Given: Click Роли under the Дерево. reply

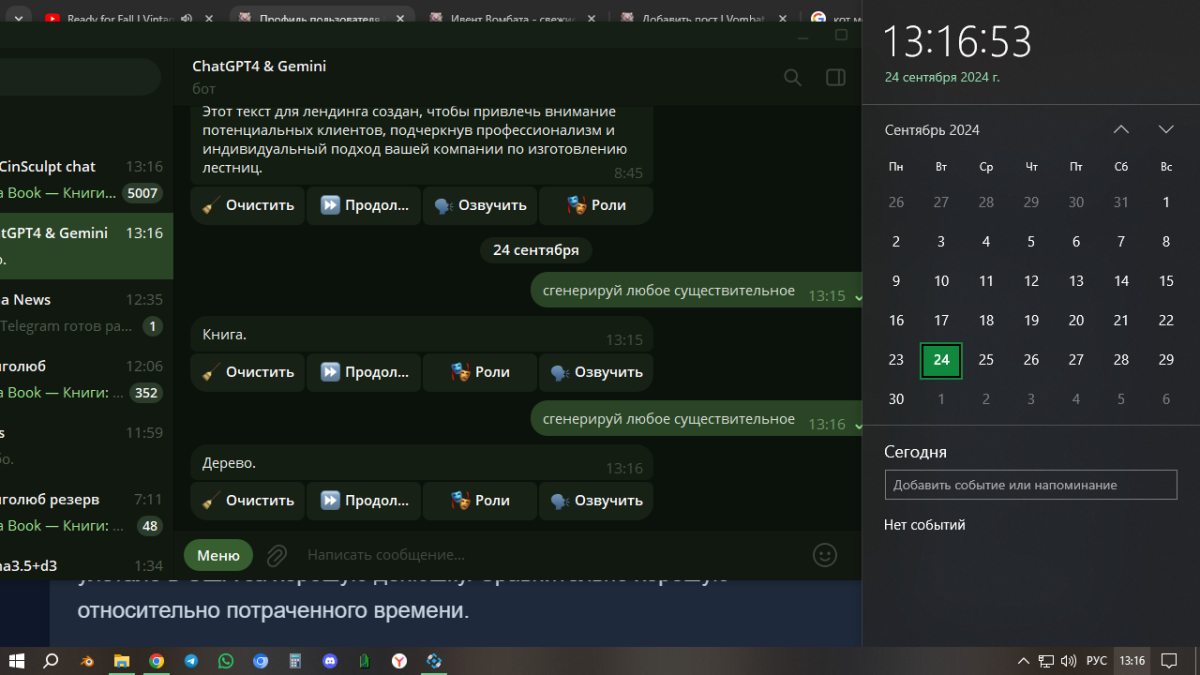Looking at the screenshot, I should (x=480, y=501).
